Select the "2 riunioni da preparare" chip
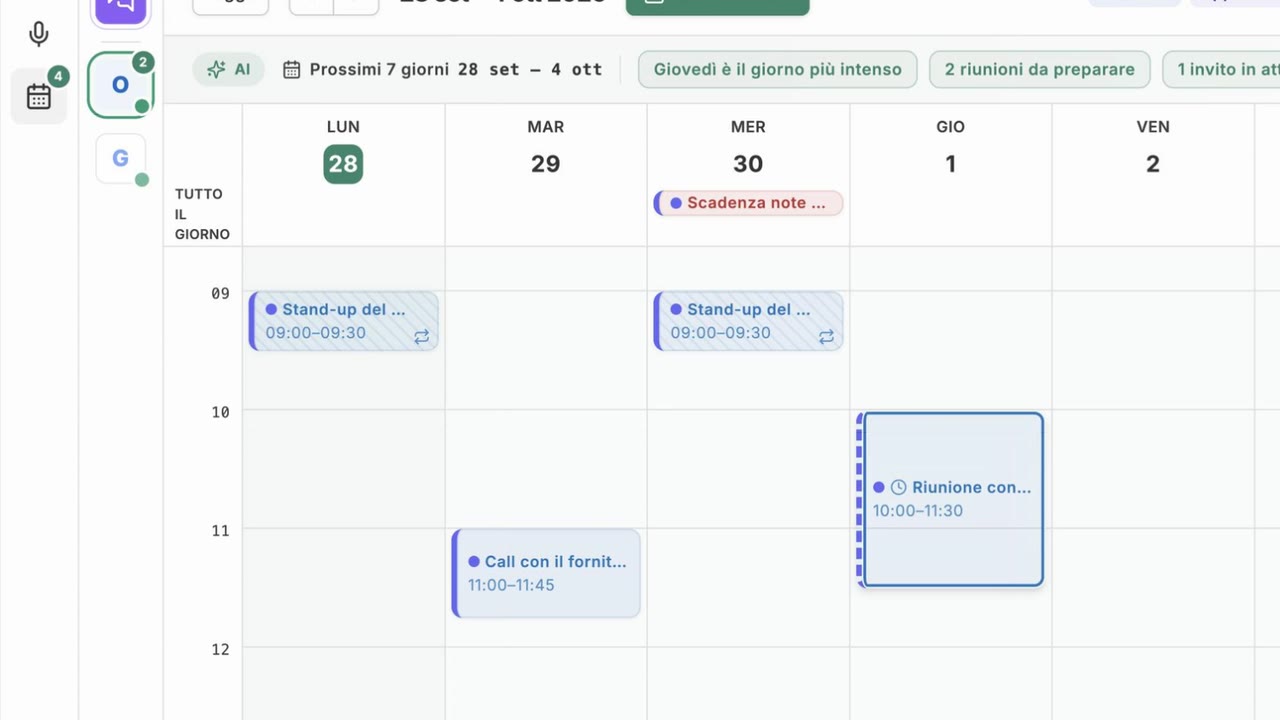The width and height of the screenshot is (1280, 720). 1040,69
